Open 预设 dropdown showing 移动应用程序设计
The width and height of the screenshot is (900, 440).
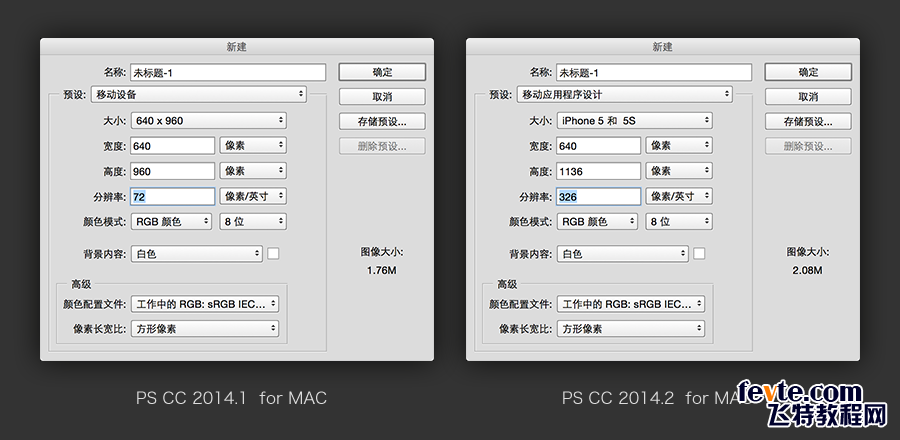[x=625, y=95]
